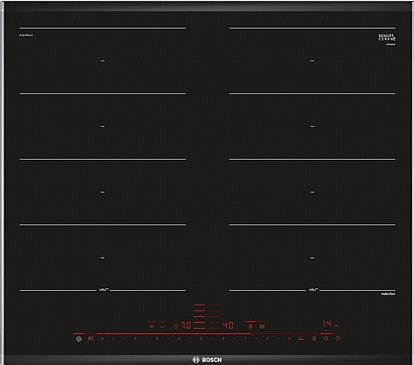
Task: Tap the main power on/off symbol
Action: coord(79,339)
